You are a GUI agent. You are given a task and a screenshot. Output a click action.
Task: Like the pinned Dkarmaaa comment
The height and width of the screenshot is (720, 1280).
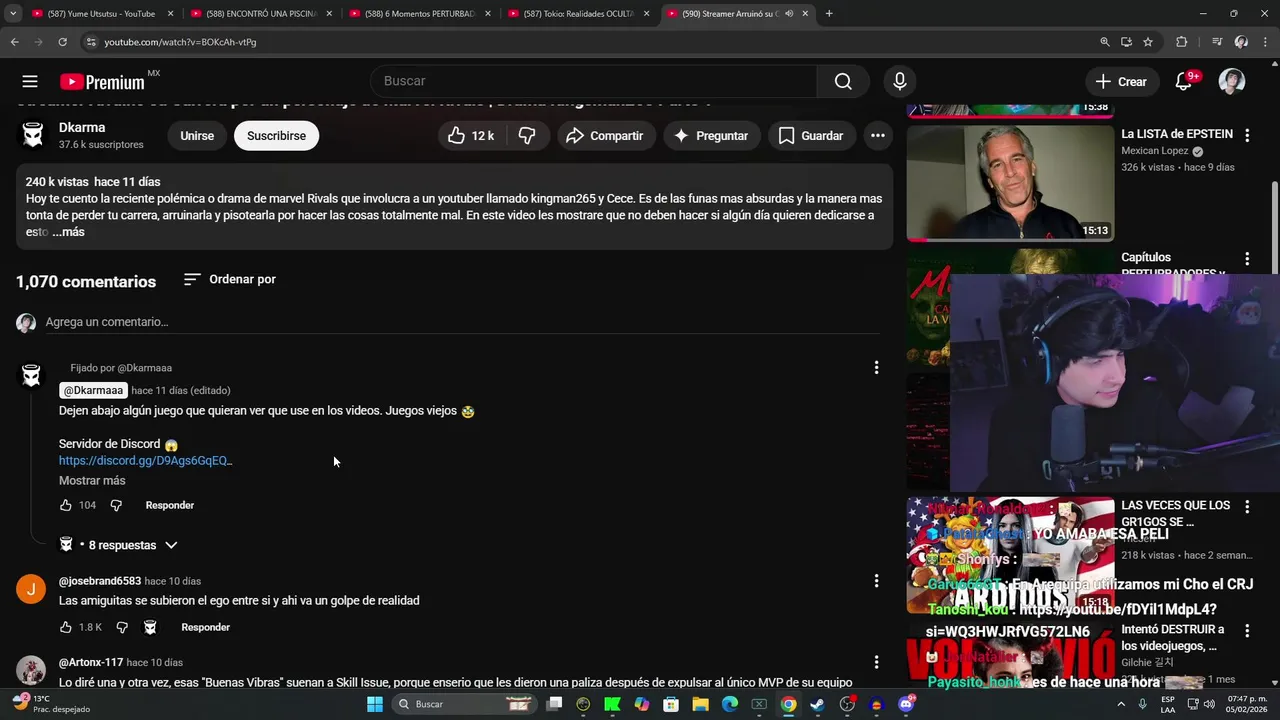[66, 506]
